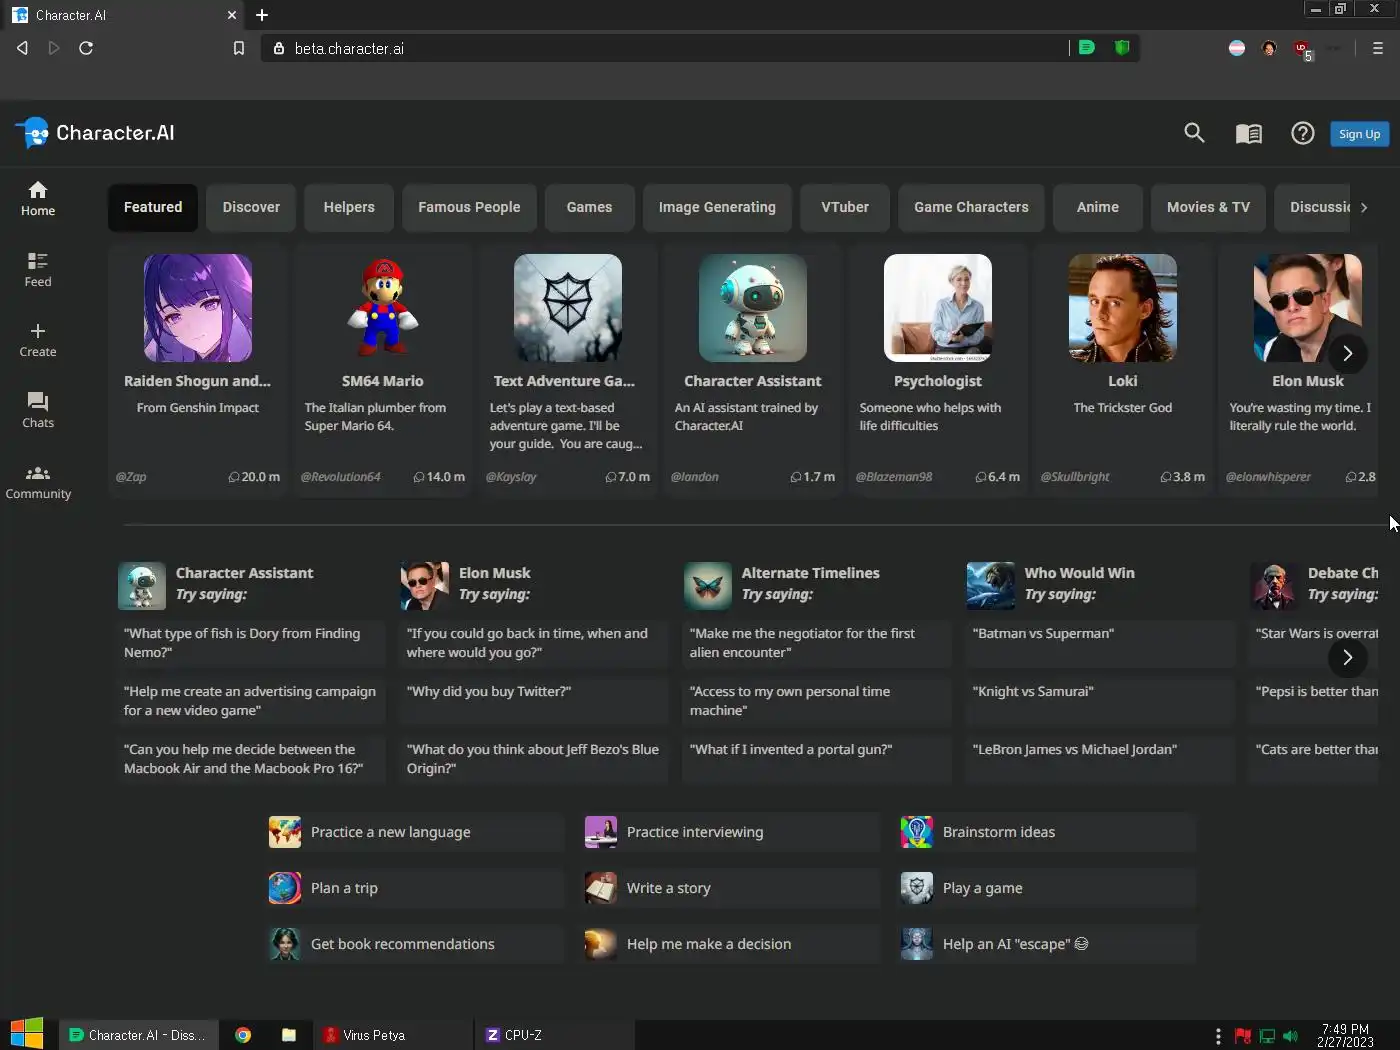Go to Home in sidebar

tap(38, 199)
